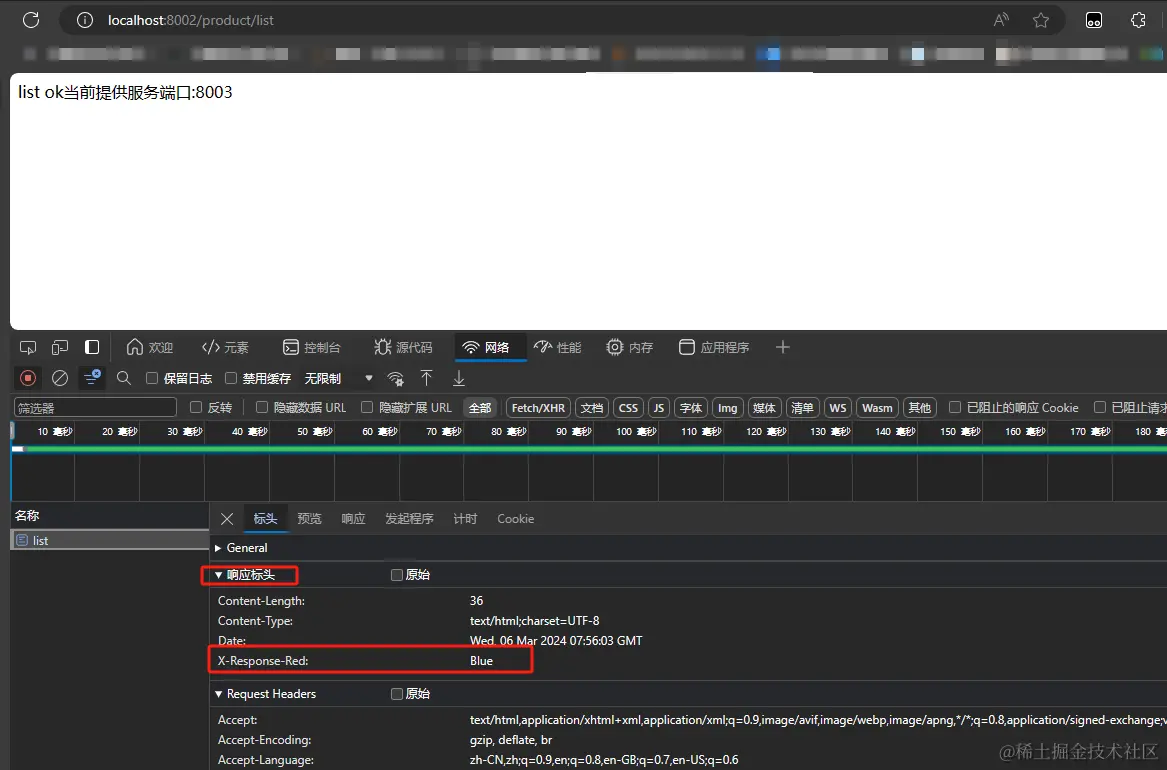Filter requests by 文档 documents
The height and width of the screenshot is (770, 1167).
[x=592, y=408]
